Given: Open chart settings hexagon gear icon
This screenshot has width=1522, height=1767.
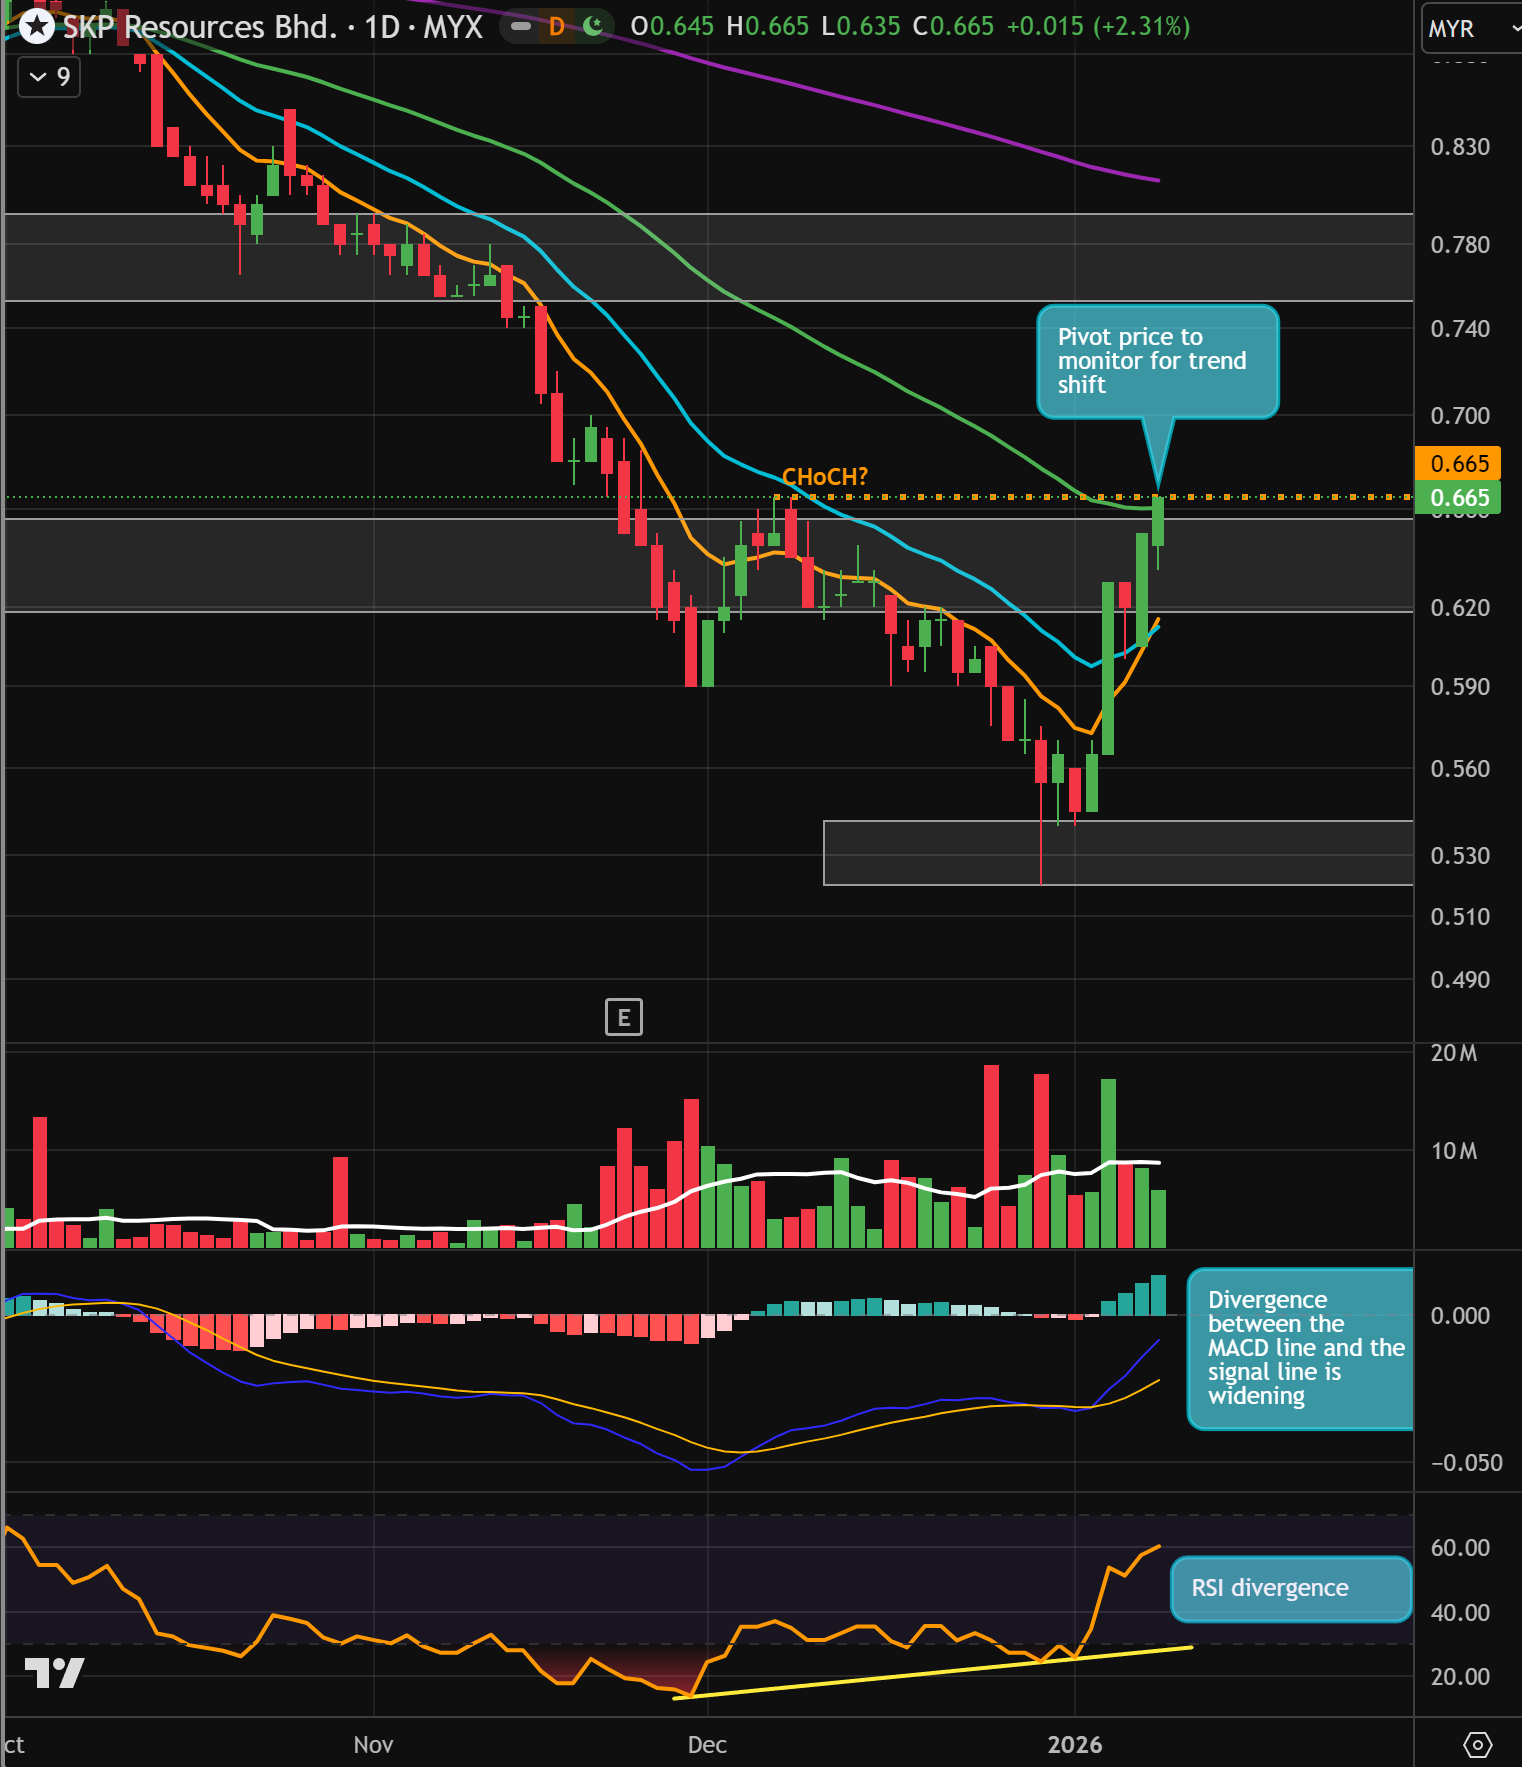Looking at the screenshot, I should [x=1477, y=1745].
